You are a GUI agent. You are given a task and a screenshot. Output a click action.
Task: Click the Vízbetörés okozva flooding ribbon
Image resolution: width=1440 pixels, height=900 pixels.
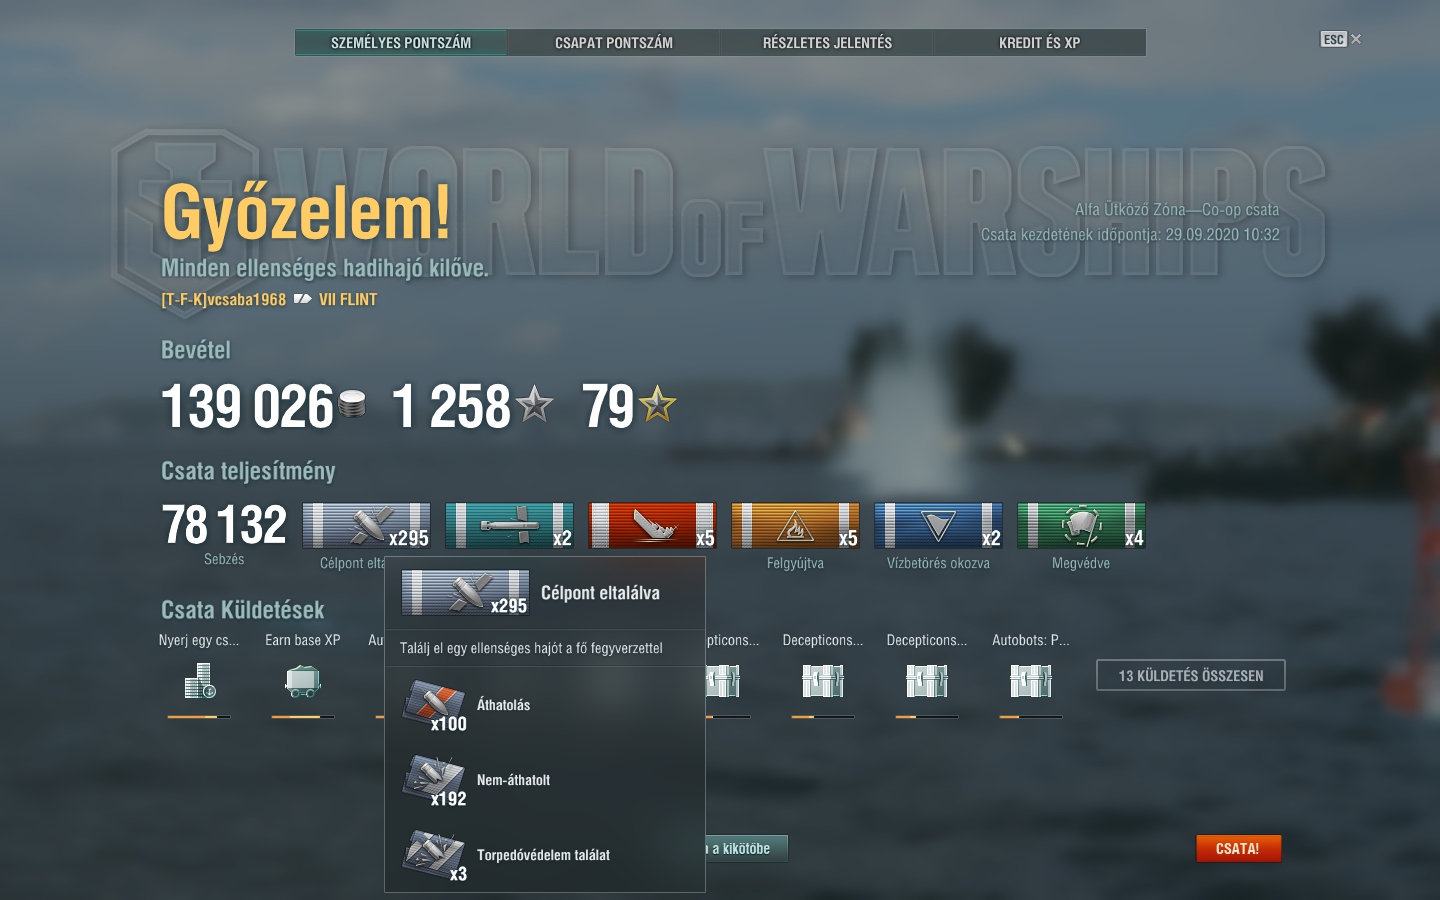point(939,526)
